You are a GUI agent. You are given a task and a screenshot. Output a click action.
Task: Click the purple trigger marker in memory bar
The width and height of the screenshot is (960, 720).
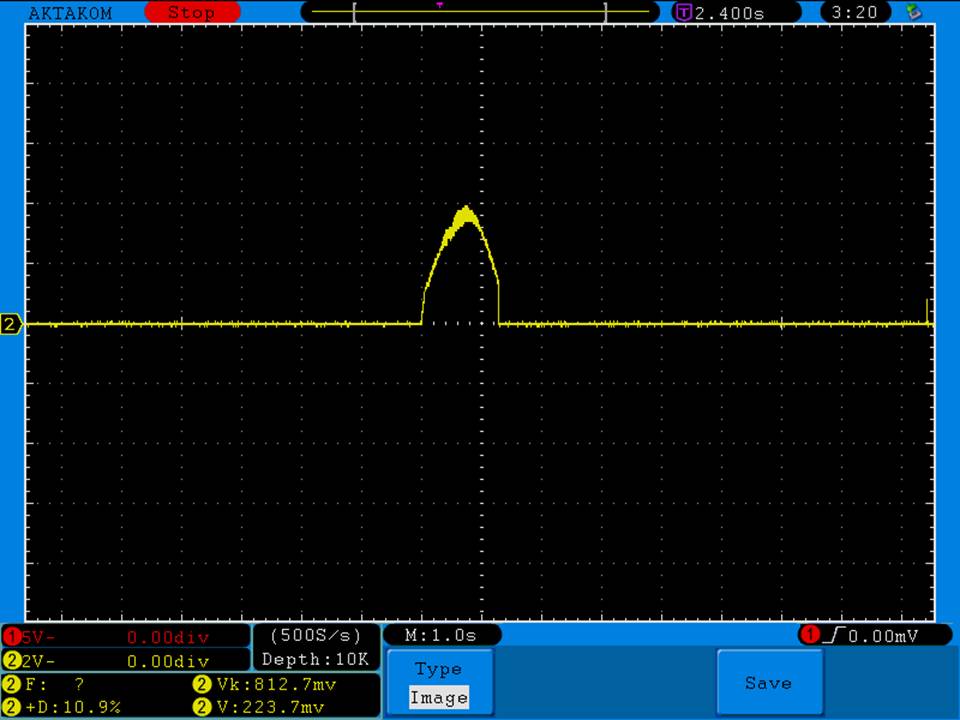tap(440, 5)
